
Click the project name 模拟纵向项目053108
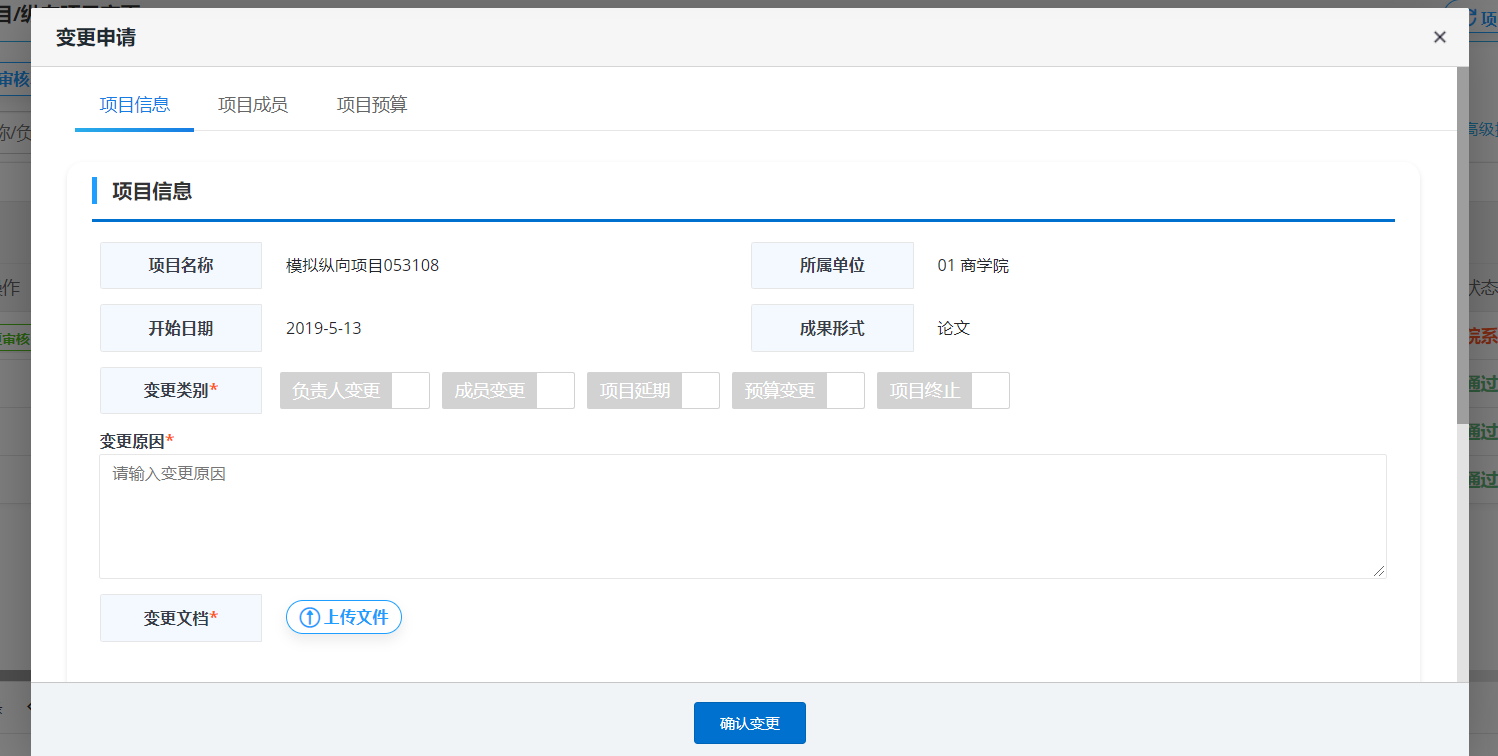coord(362,266)
